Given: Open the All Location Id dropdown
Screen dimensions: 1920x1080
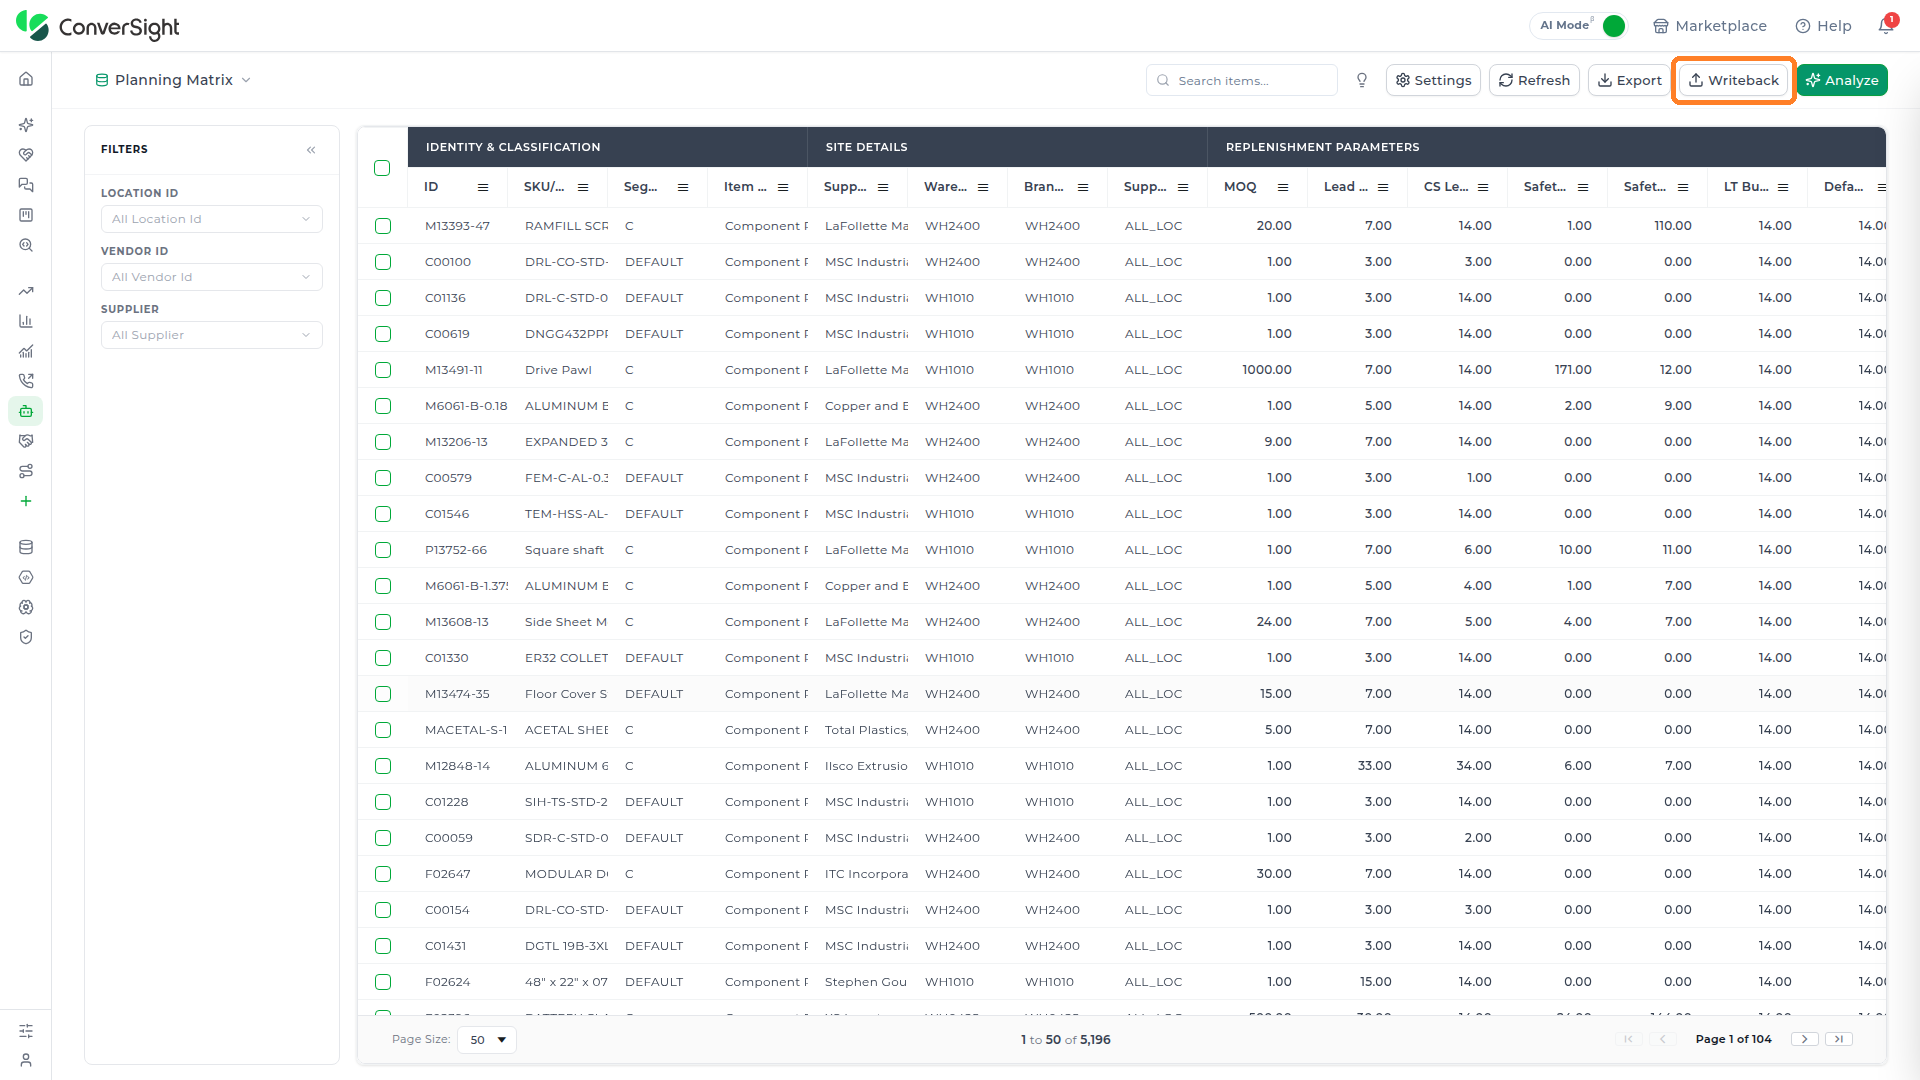Looking at the screenshot, I should pos(212,219).
